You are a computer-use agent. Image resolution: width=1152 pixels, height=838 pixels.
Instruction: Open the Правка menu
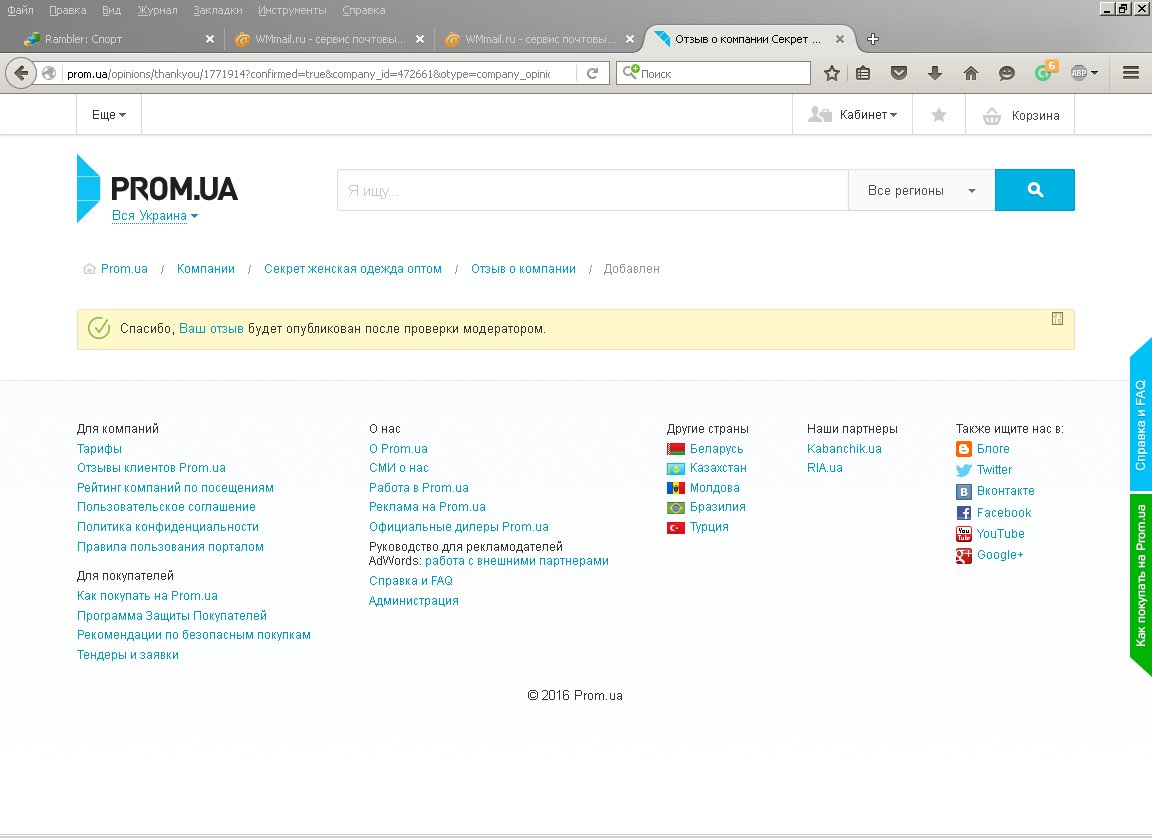[x=68, y=10]
